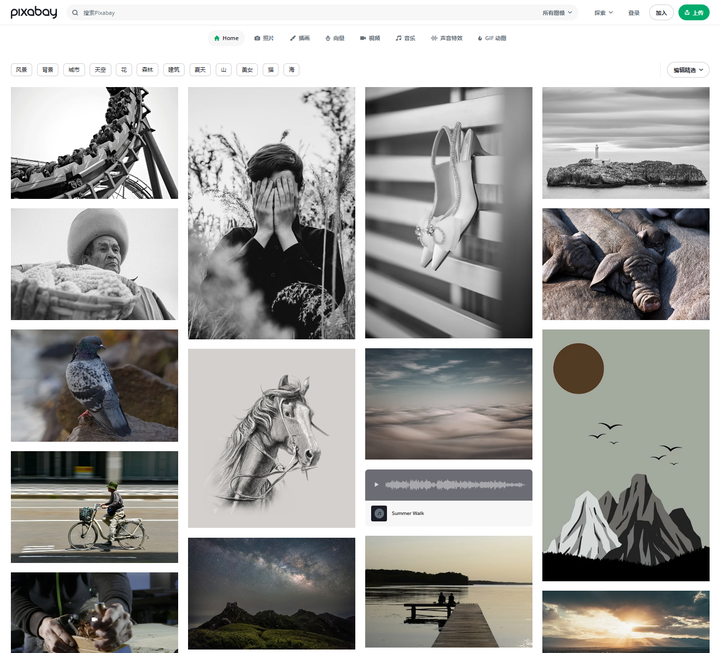Click the 加入 join button
The height and width of the screenshot is (653, 720).
pyautogui.click(x=661, y=13)
